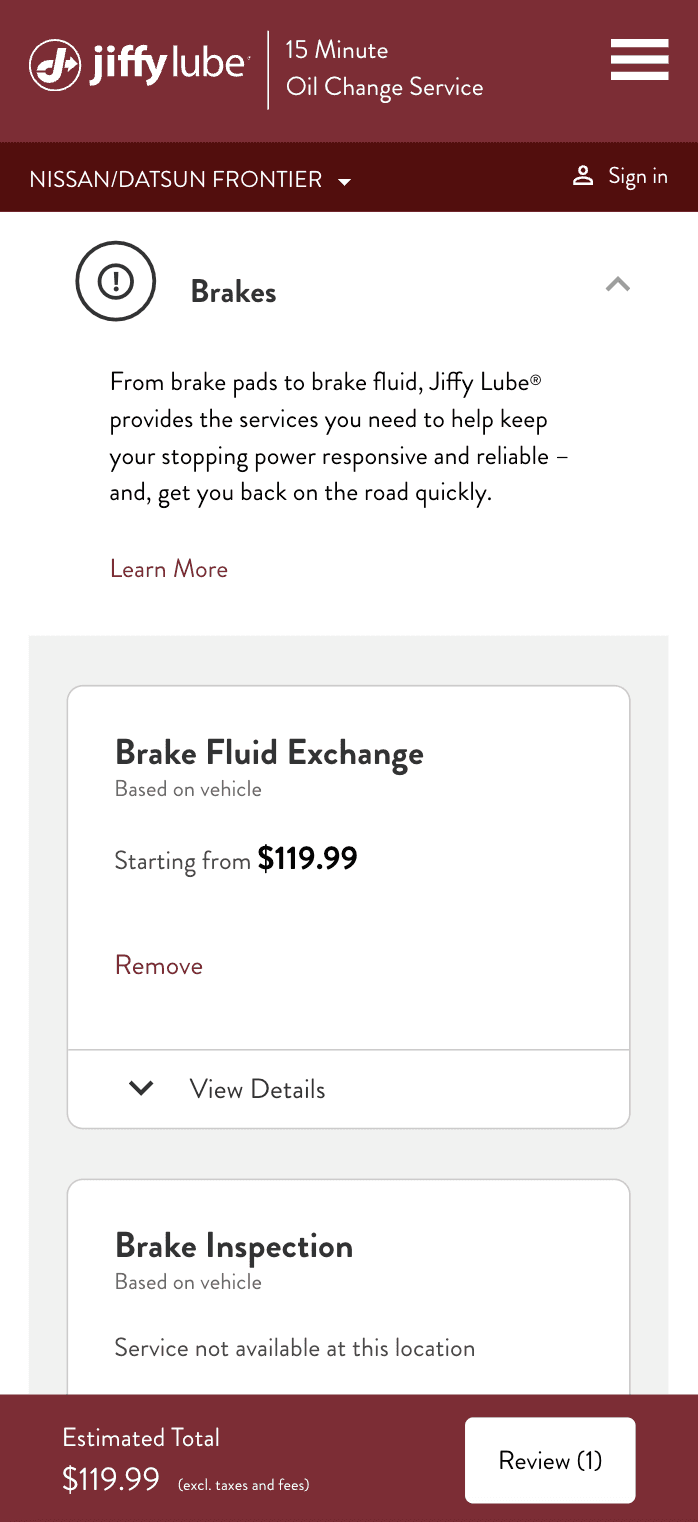698x1522 pixels.
Task: Expand View Details for Brake Fluid Exchange
Action: tap(257, 1089)
